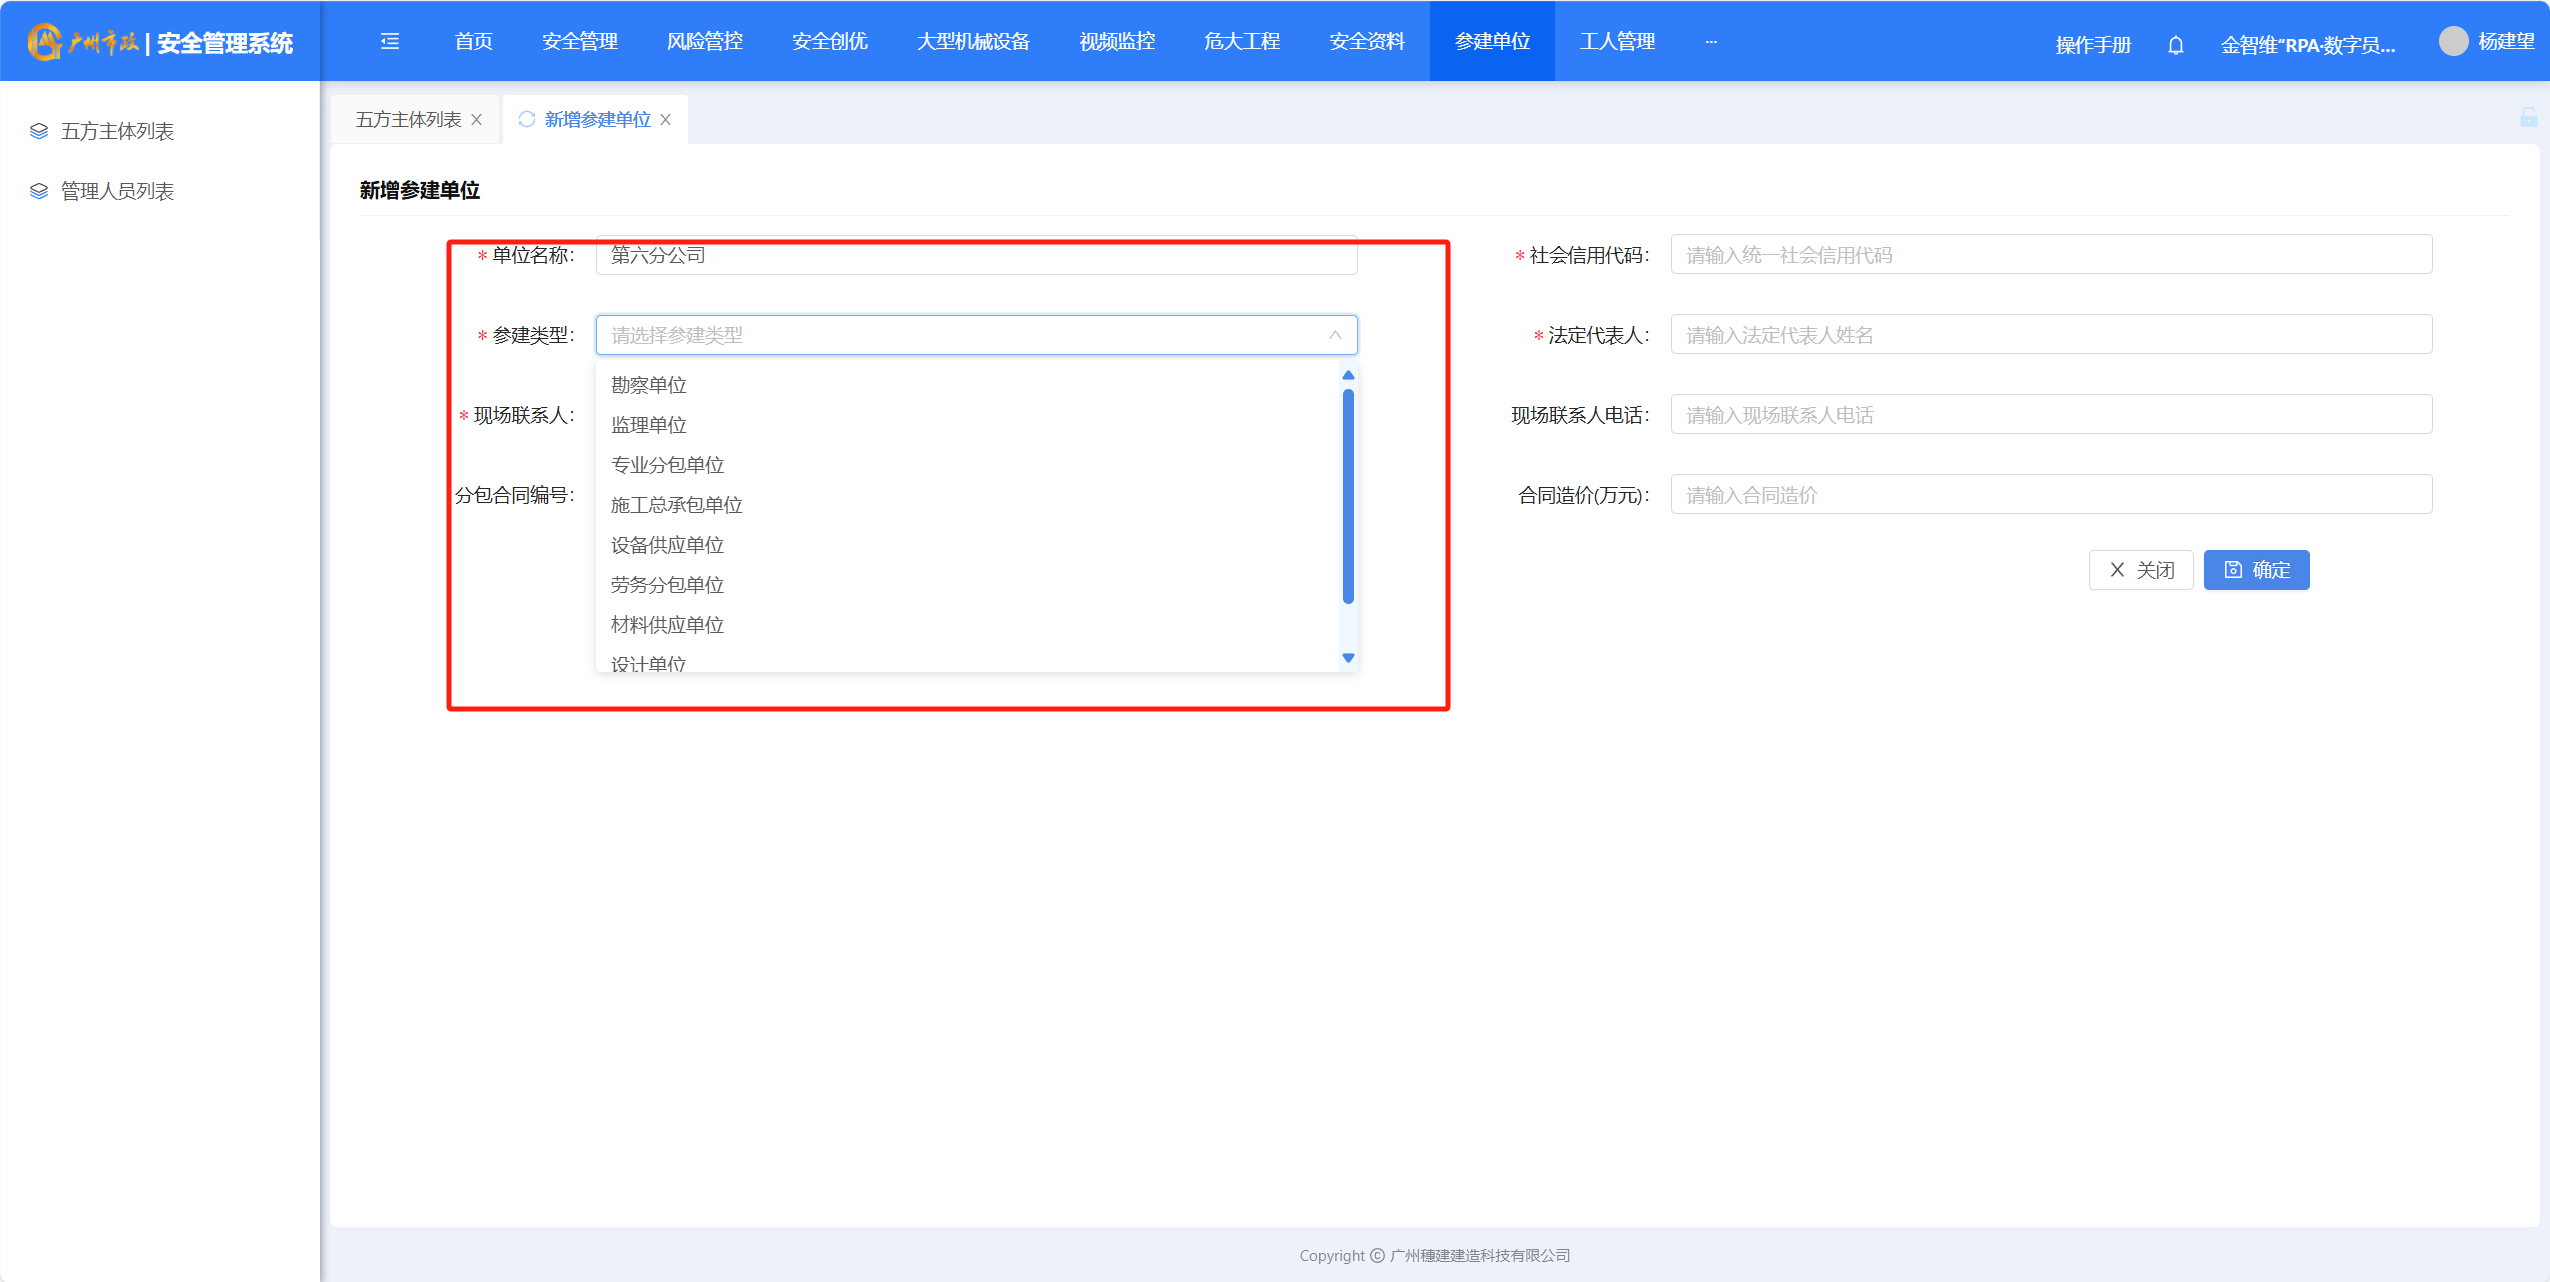Open 五方主体列表 in the sidebar
The width and height of the screenshot is (2550, 1282).
click(118, 131)
